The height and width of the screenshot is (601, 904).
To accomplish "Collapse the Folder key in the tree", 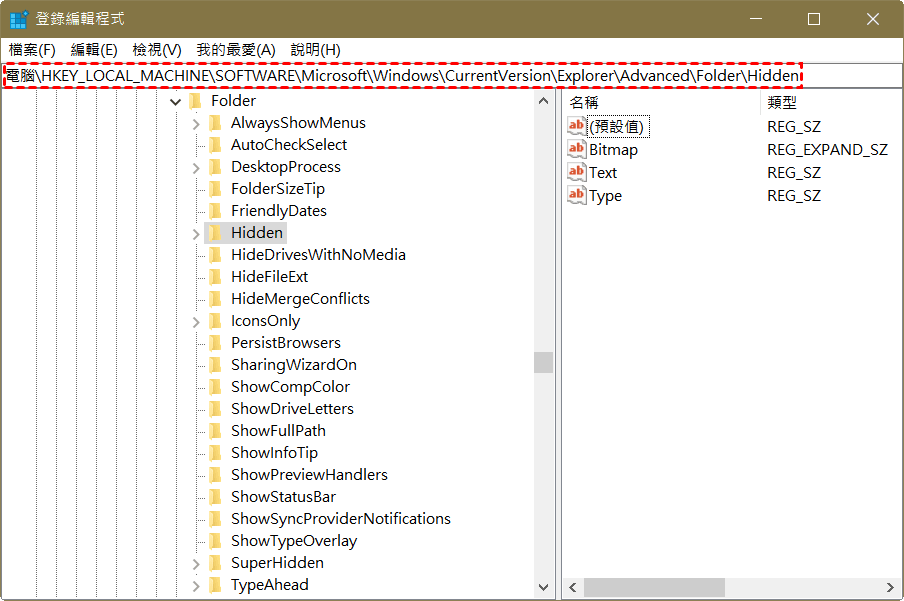I will click(x=176, y=102).
